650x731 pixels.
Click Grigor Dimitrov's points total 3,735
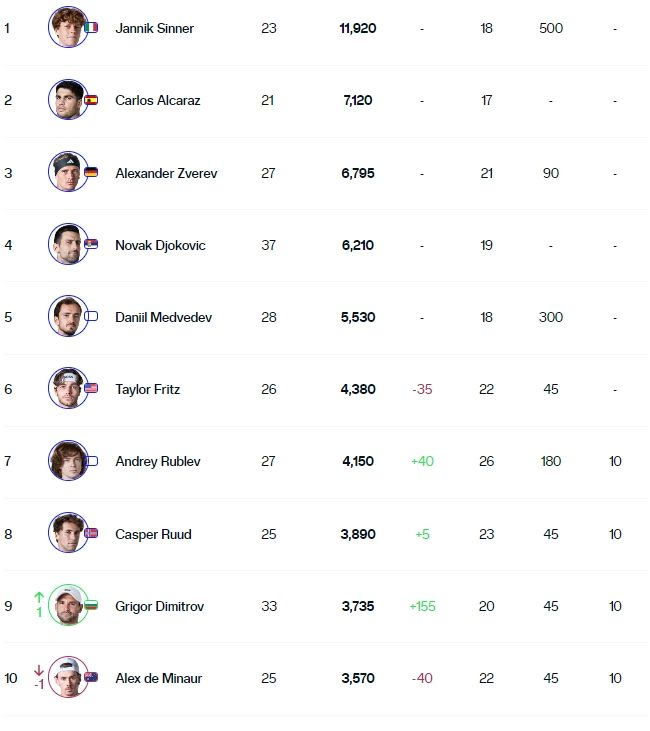(357, 606)
